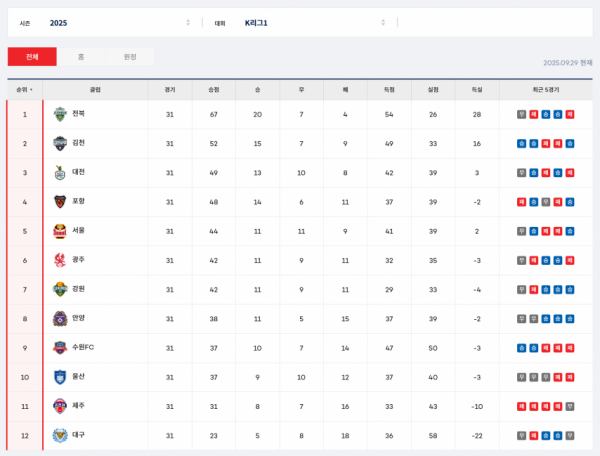Click 수원FC's goals conceded 50
The image size is (600, 456).
433,348
